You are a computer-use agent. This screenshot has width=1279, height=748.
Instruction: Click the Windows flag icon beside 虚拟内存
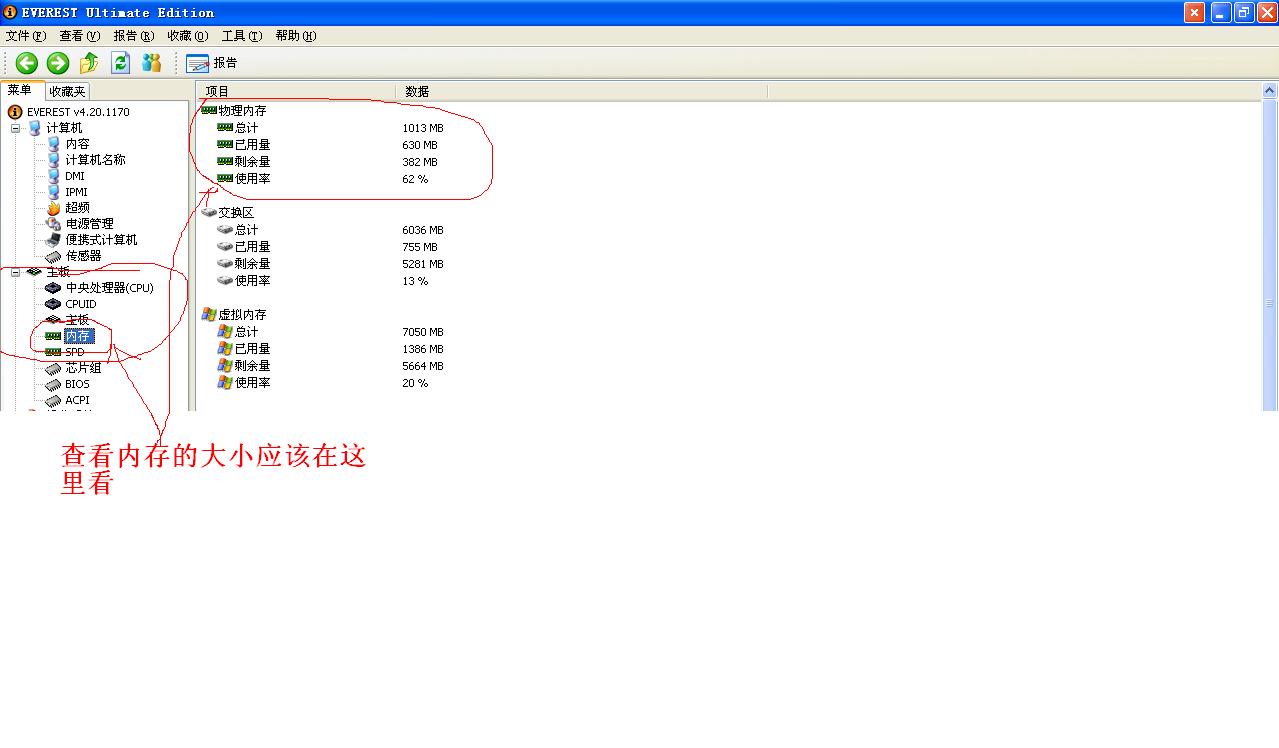(209, 314)
